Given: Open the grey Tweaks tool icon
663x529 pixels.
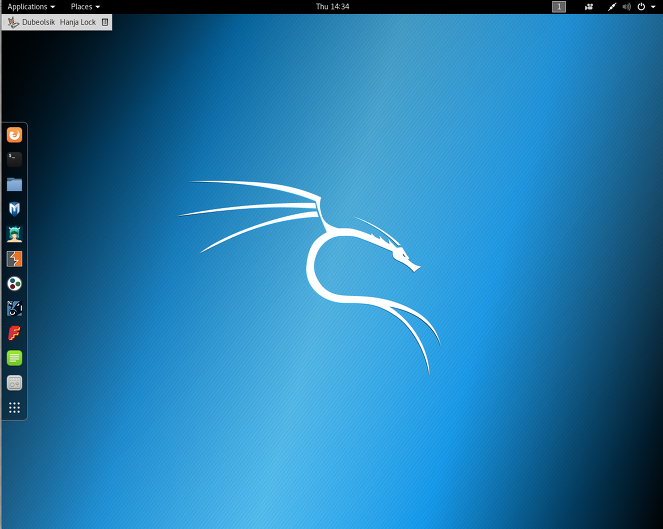Looking at the screenshot, I should [14, 383].
